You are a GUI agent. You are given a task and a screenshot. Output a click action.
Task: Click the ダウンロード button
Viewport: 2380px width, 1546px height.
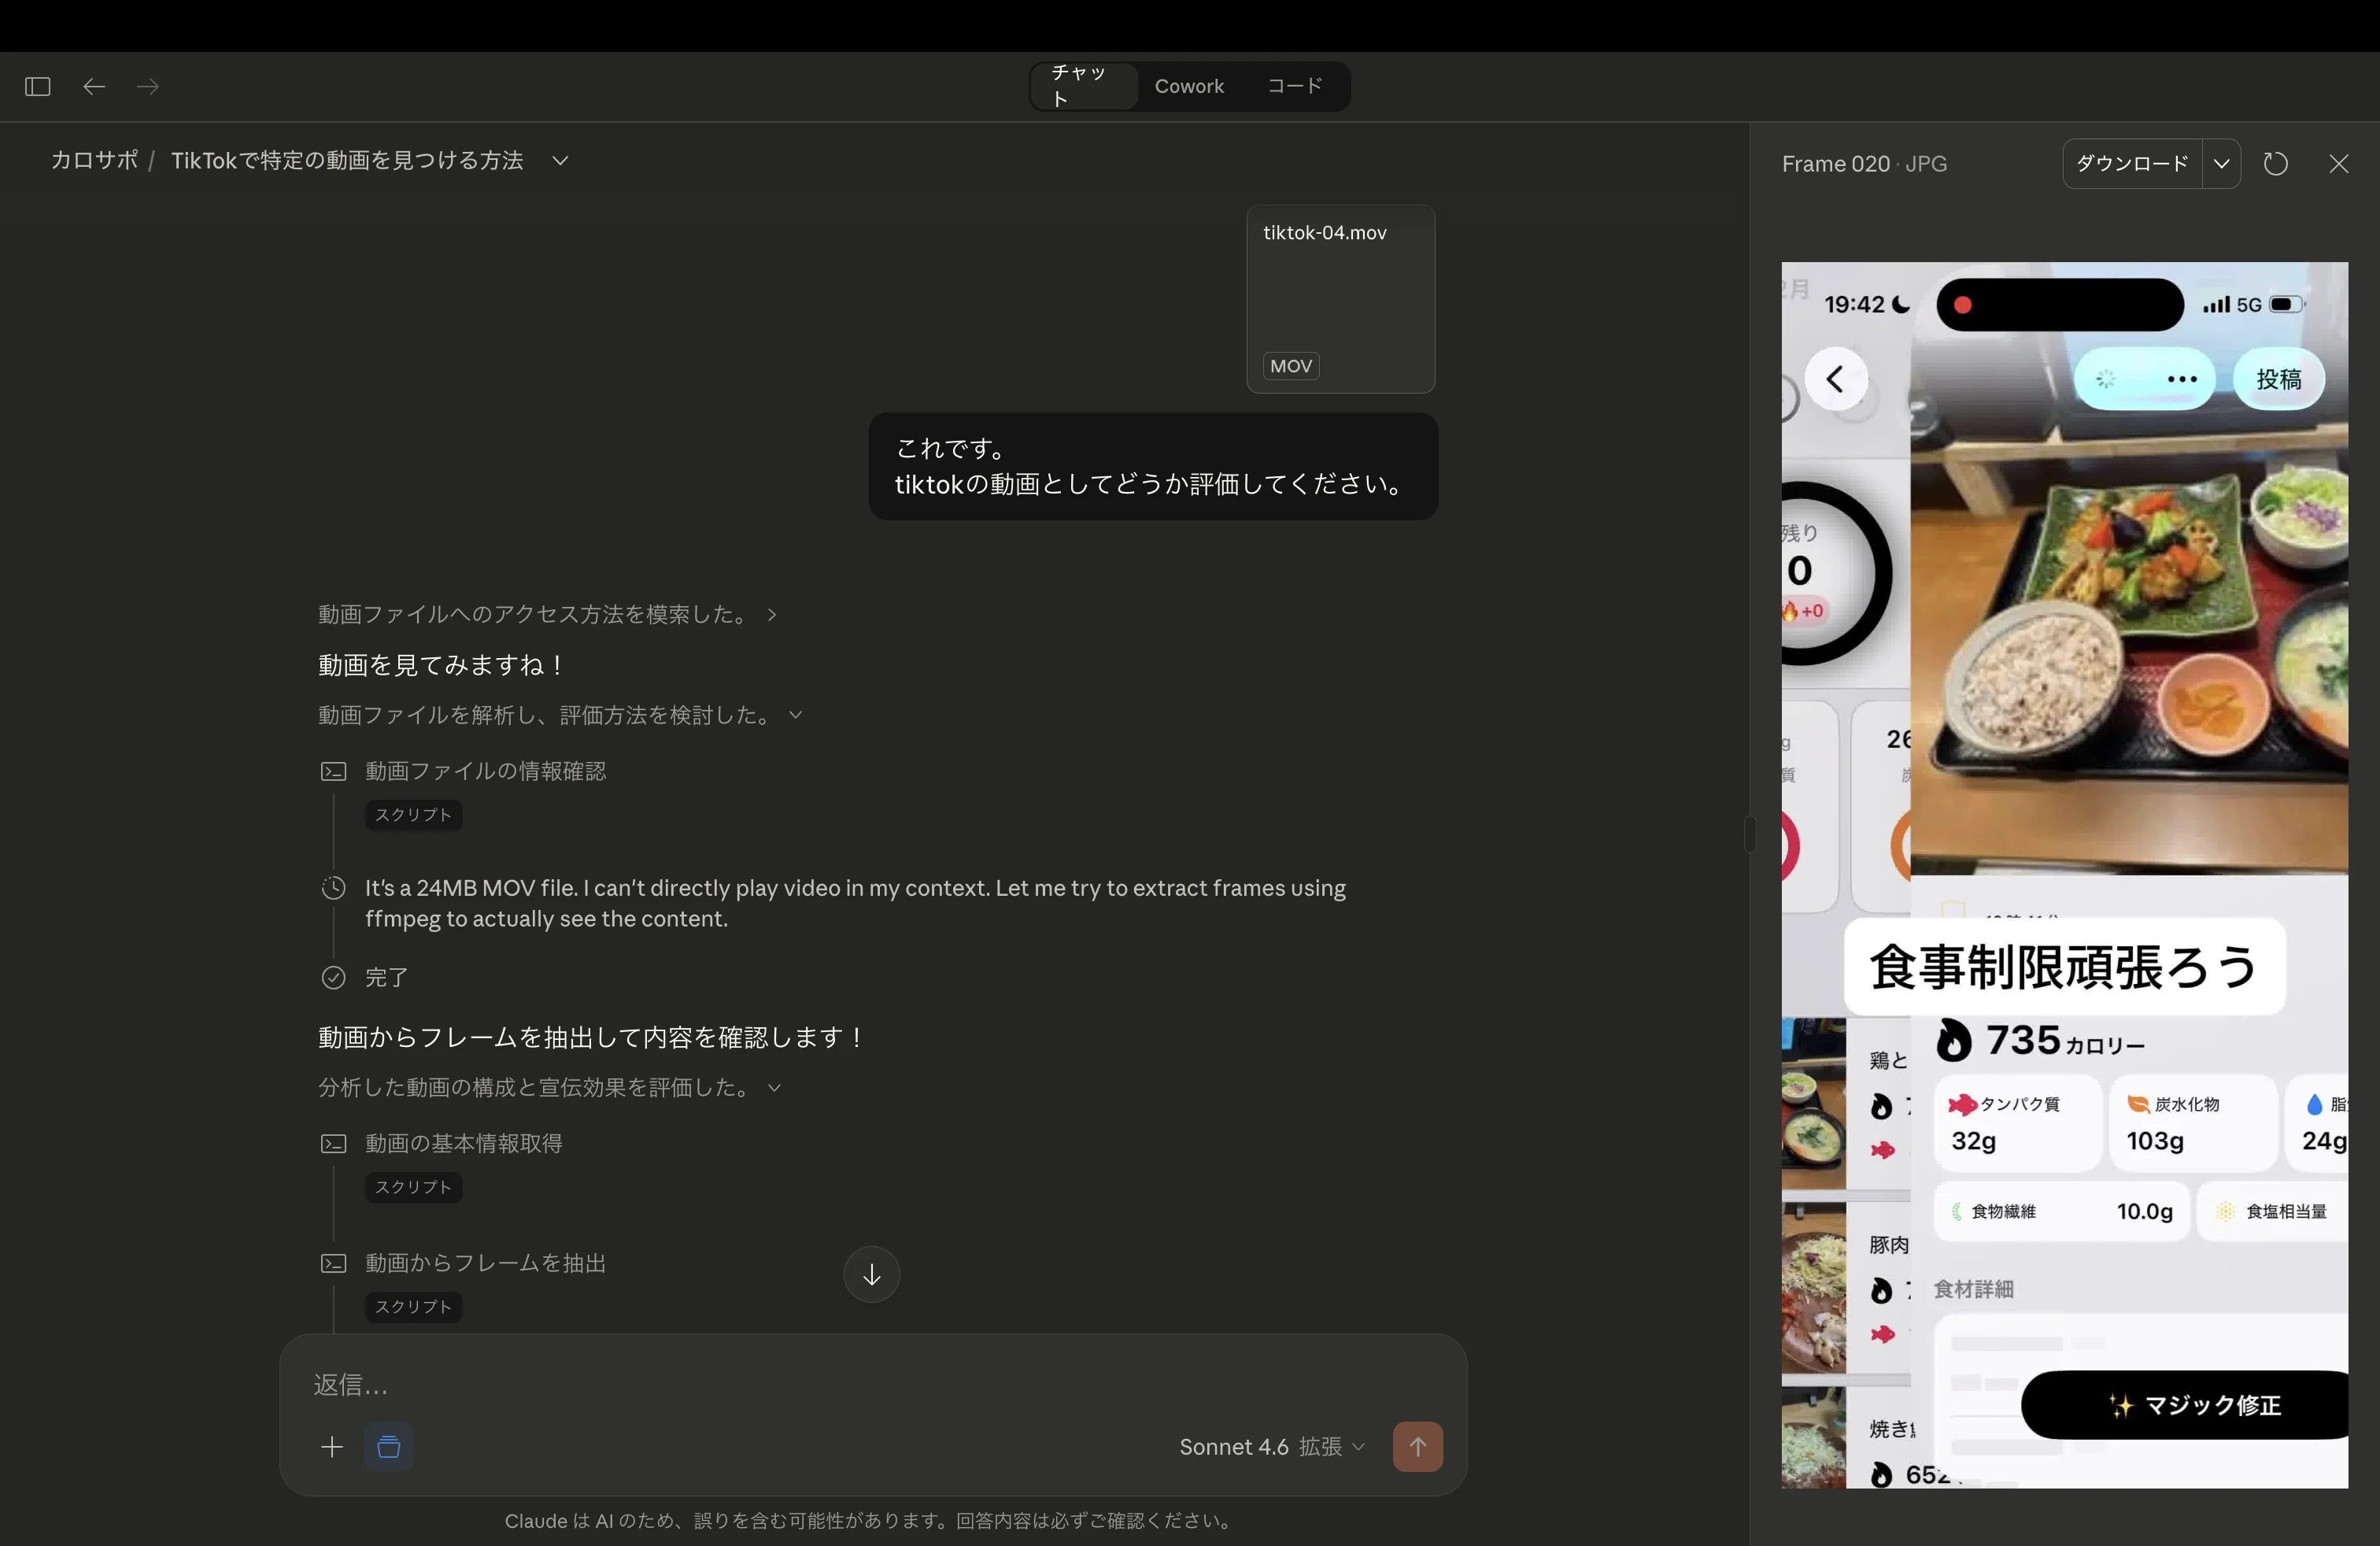[x=2134, y=163]
